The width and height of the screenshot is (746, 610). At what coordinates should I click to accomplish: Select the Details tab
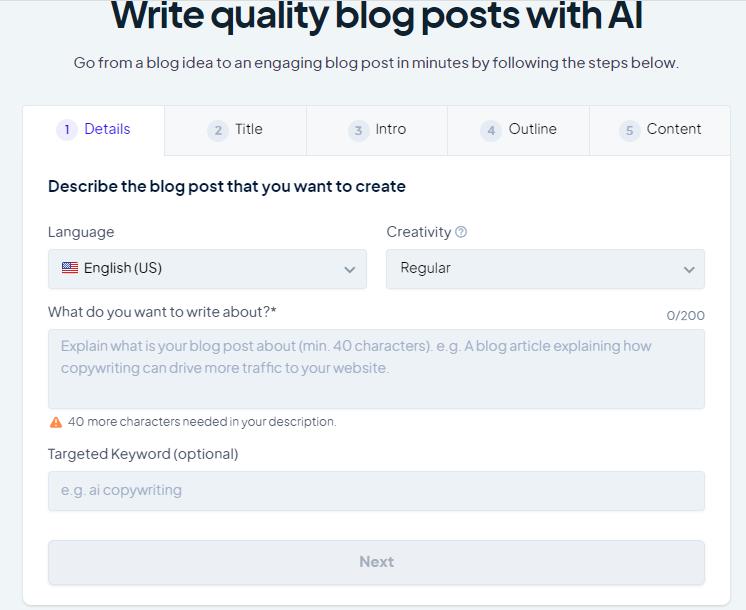coord(94,130)
